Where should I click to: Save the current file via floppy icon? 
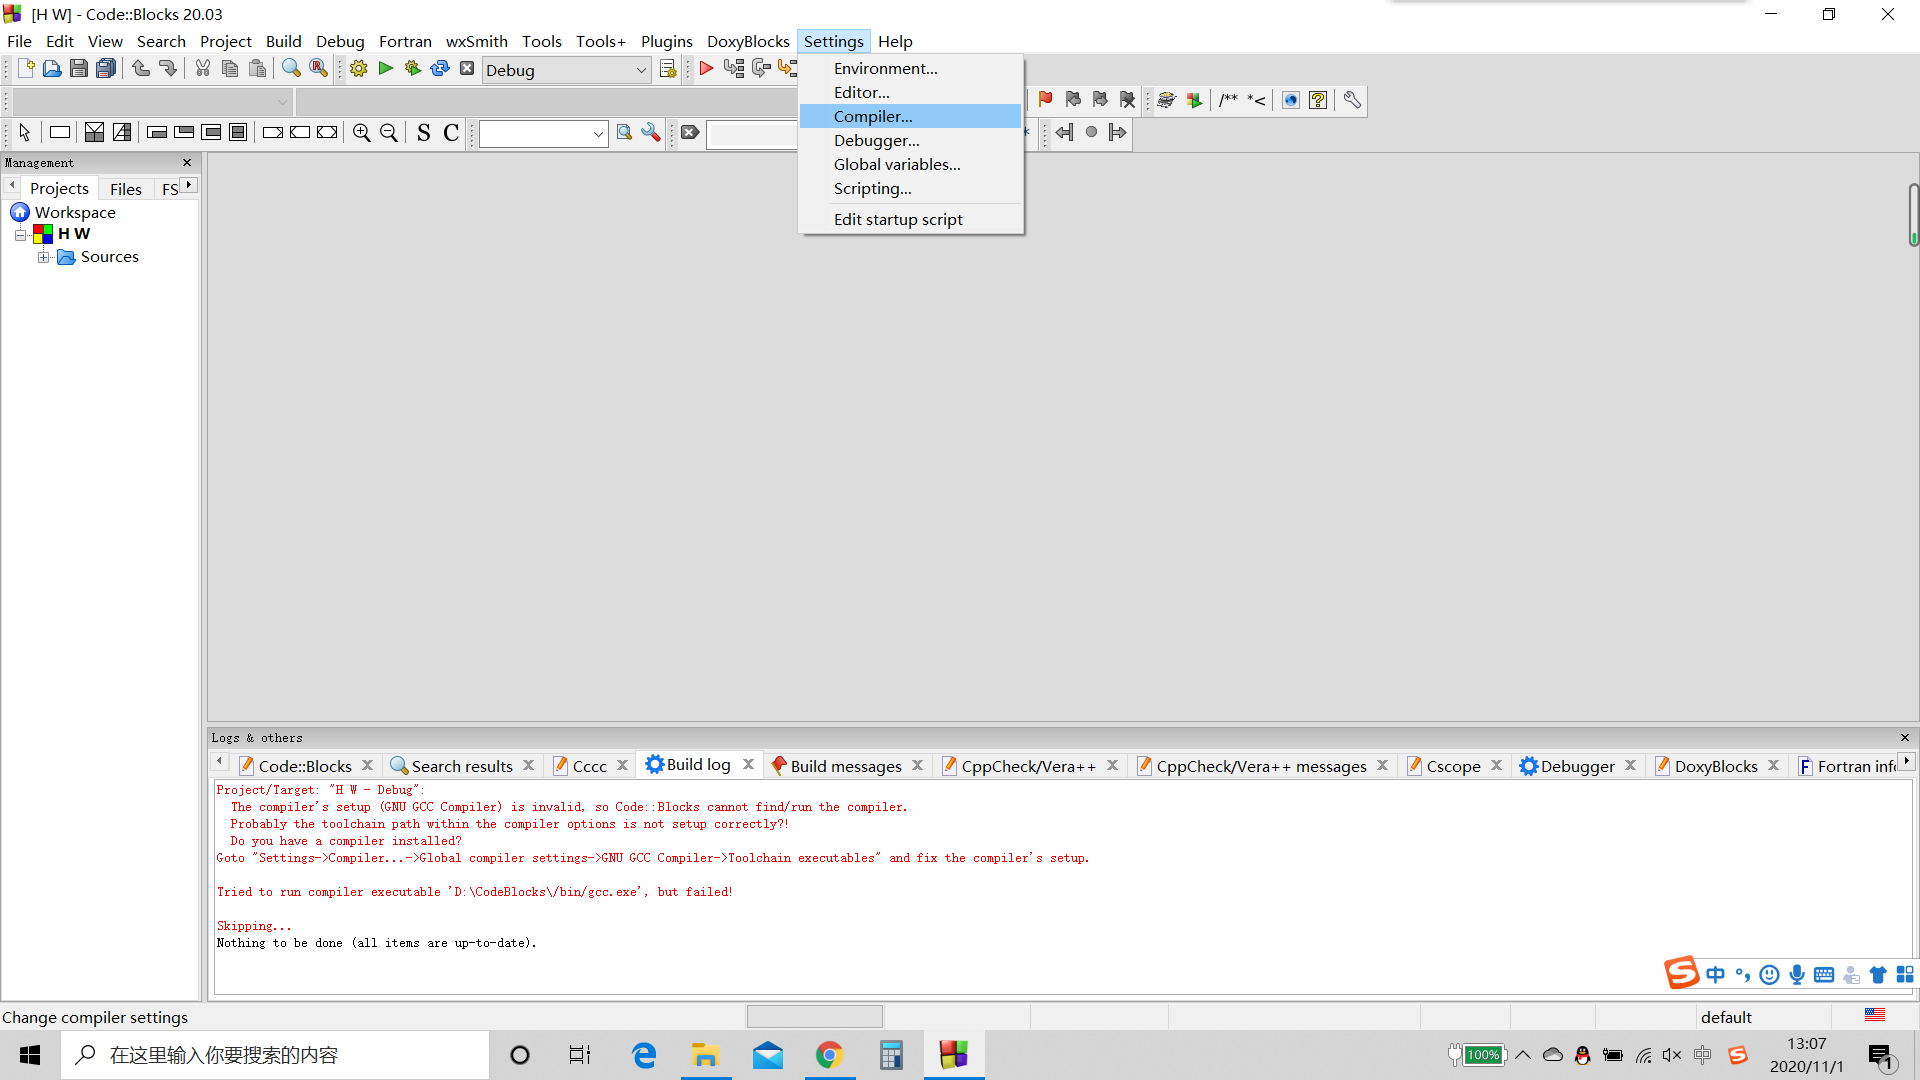pyautogui.click(x=79, y=69)
